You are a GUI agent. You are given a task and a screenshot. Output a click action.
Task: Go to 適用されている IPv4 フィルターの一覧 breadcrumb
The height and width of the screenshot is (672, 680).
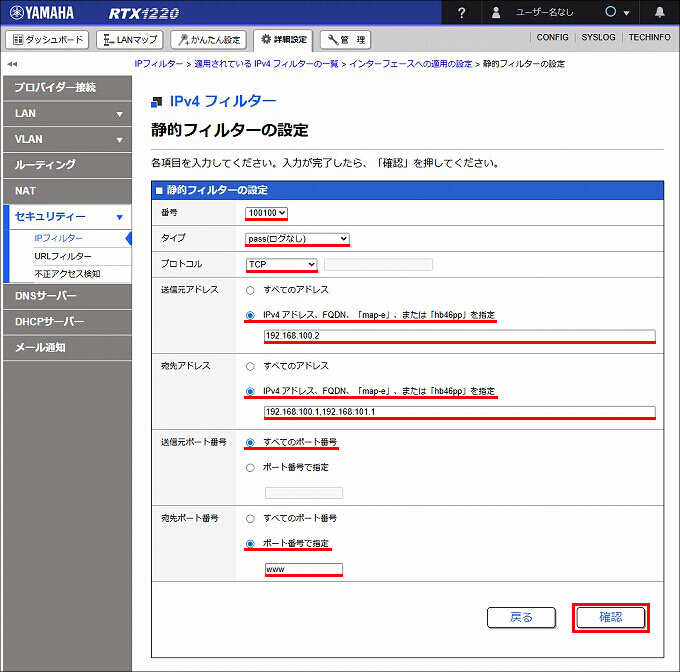(x=266, y=64)
